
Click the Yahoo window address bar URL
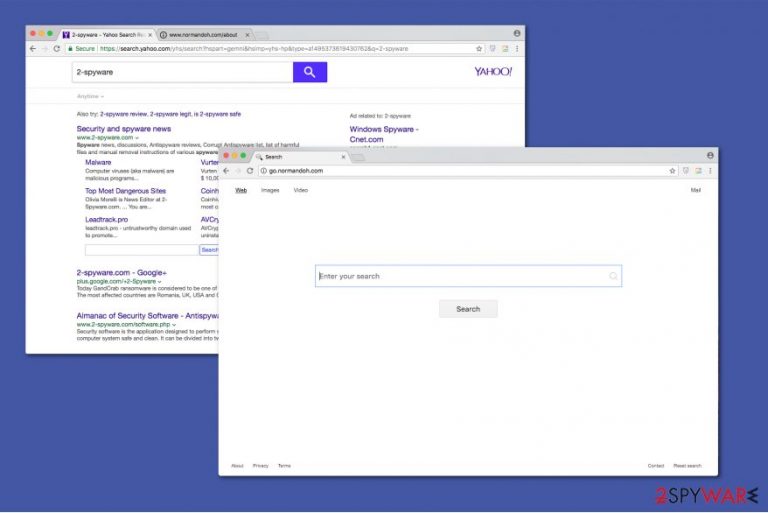[254, 49]
